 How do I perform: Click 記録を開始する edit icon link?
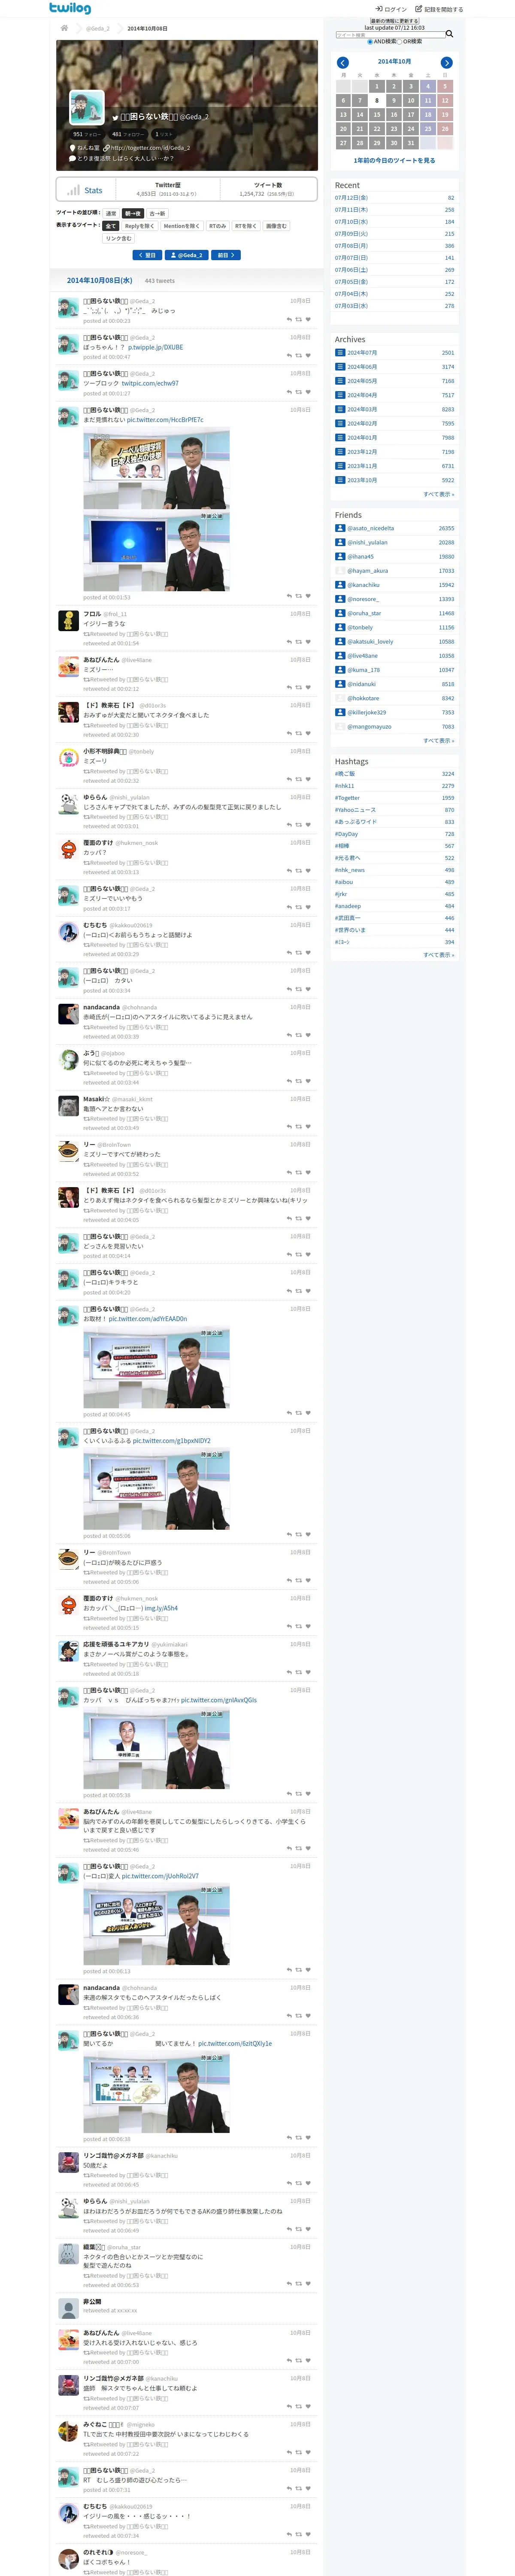439,9
